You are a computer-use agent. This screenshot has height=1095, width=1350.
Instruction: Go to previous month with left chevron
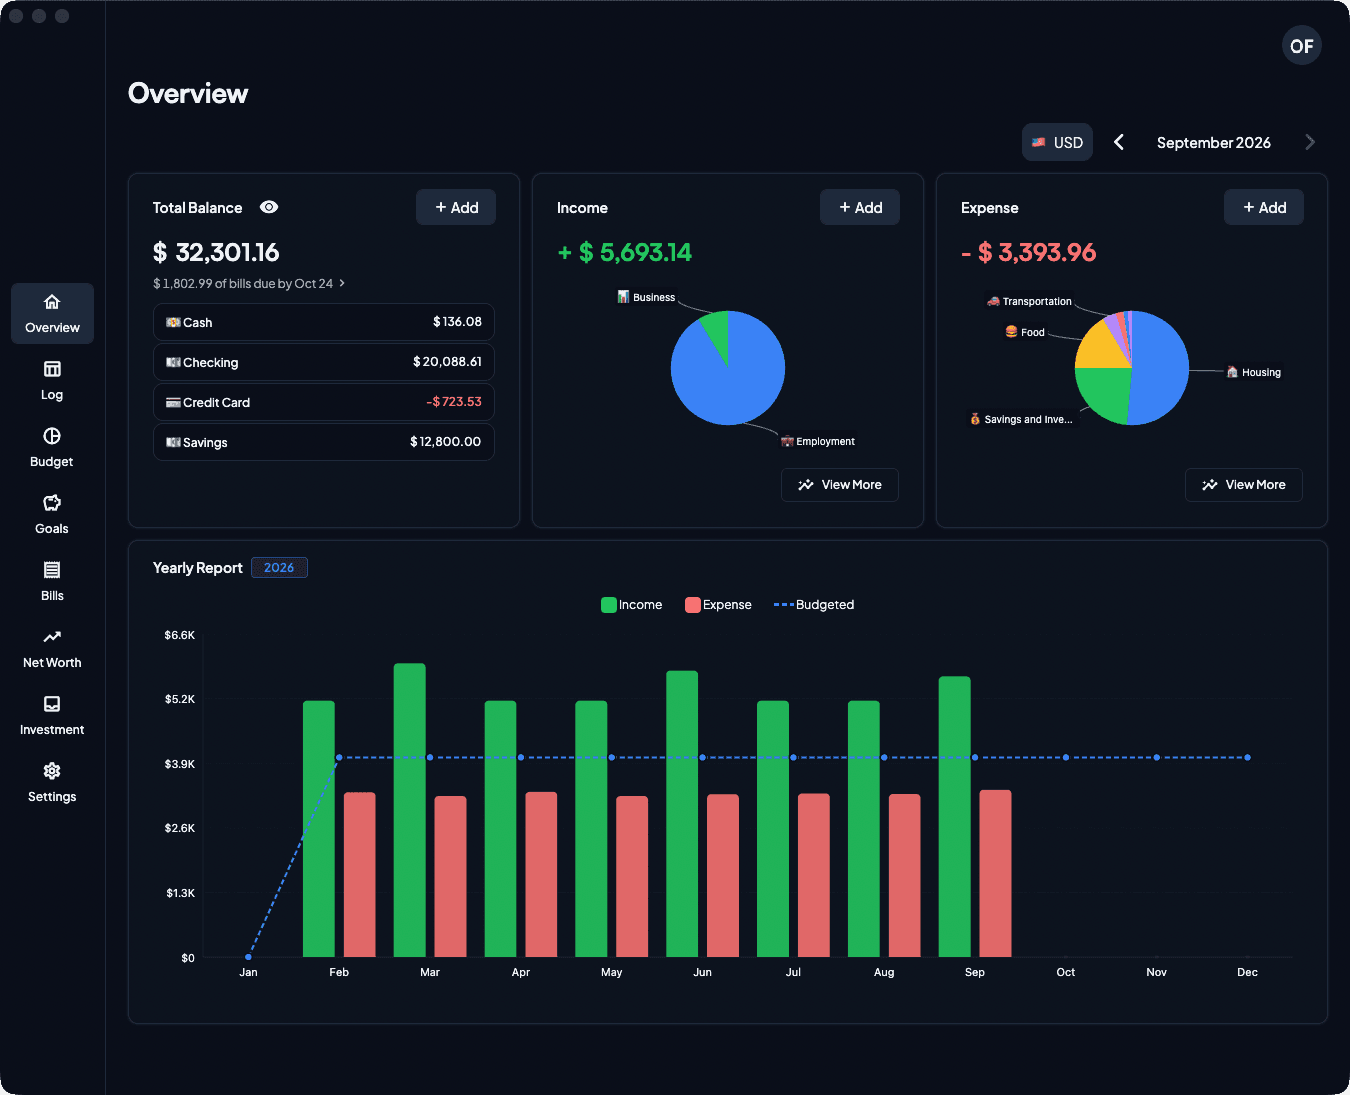[1119, 142]
